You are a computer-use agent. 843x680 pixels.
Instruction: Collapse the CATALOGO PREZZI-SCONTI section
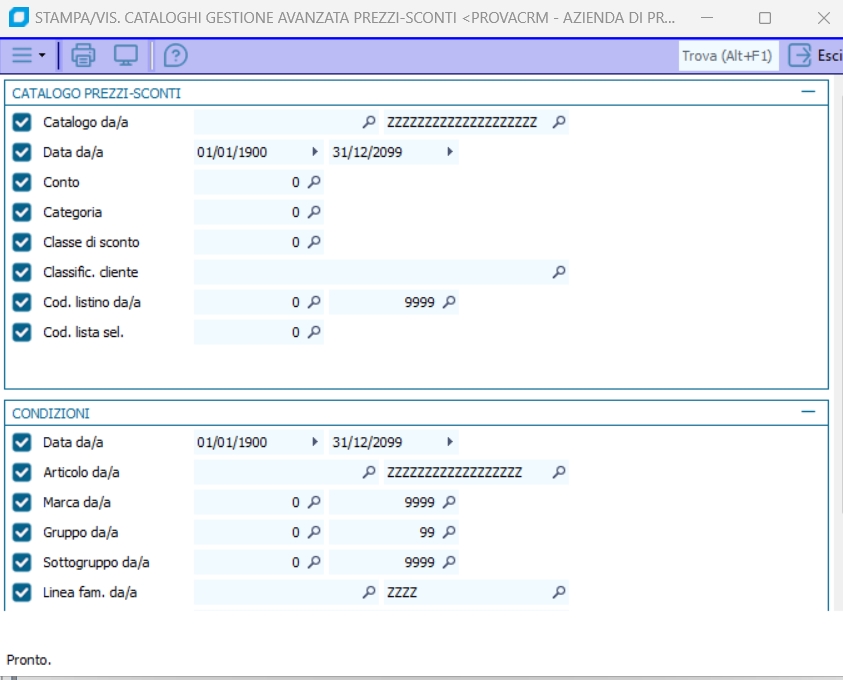tap(808, 92)
